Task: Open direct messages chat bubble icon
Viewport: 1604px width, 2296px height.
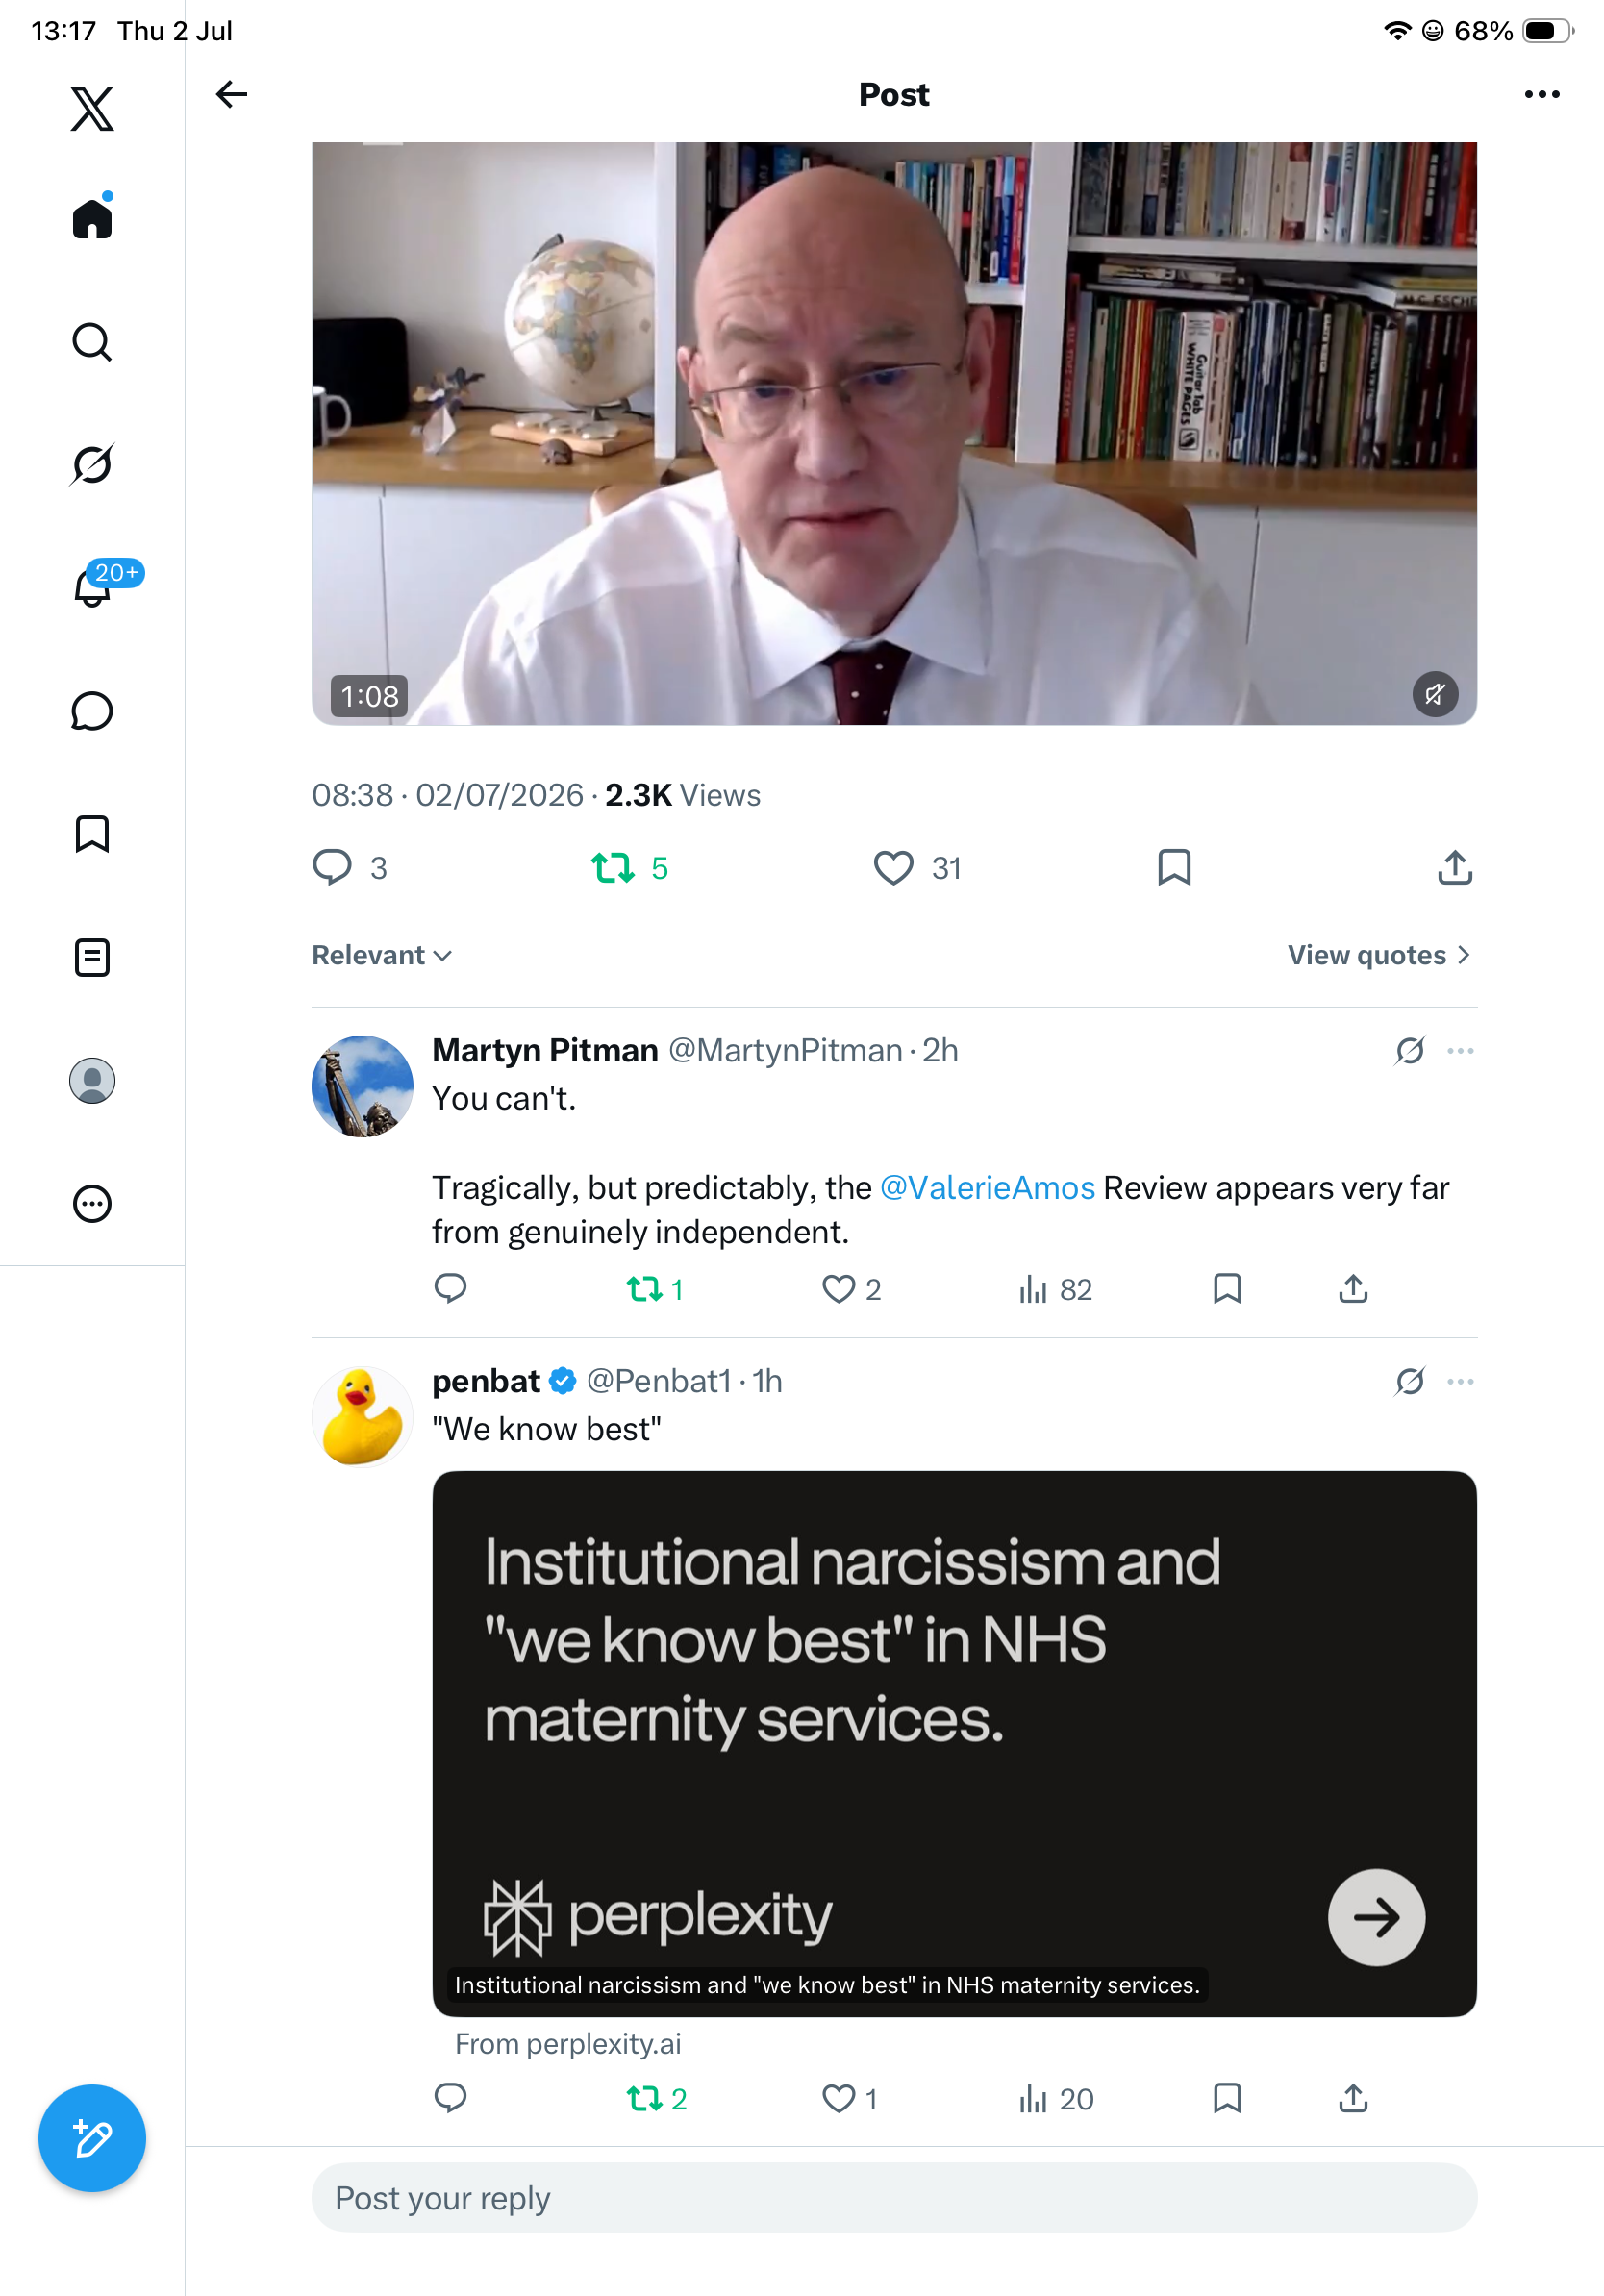Action: click(92, 711)
